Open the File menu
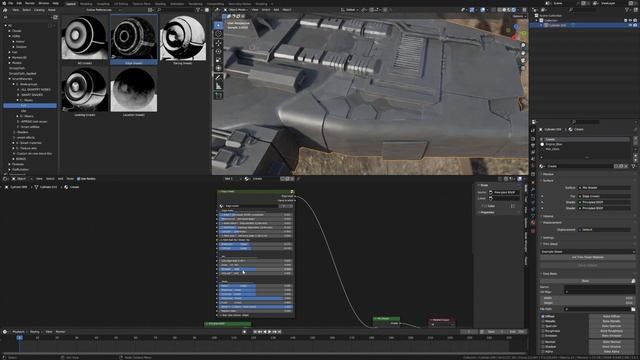 11,3
